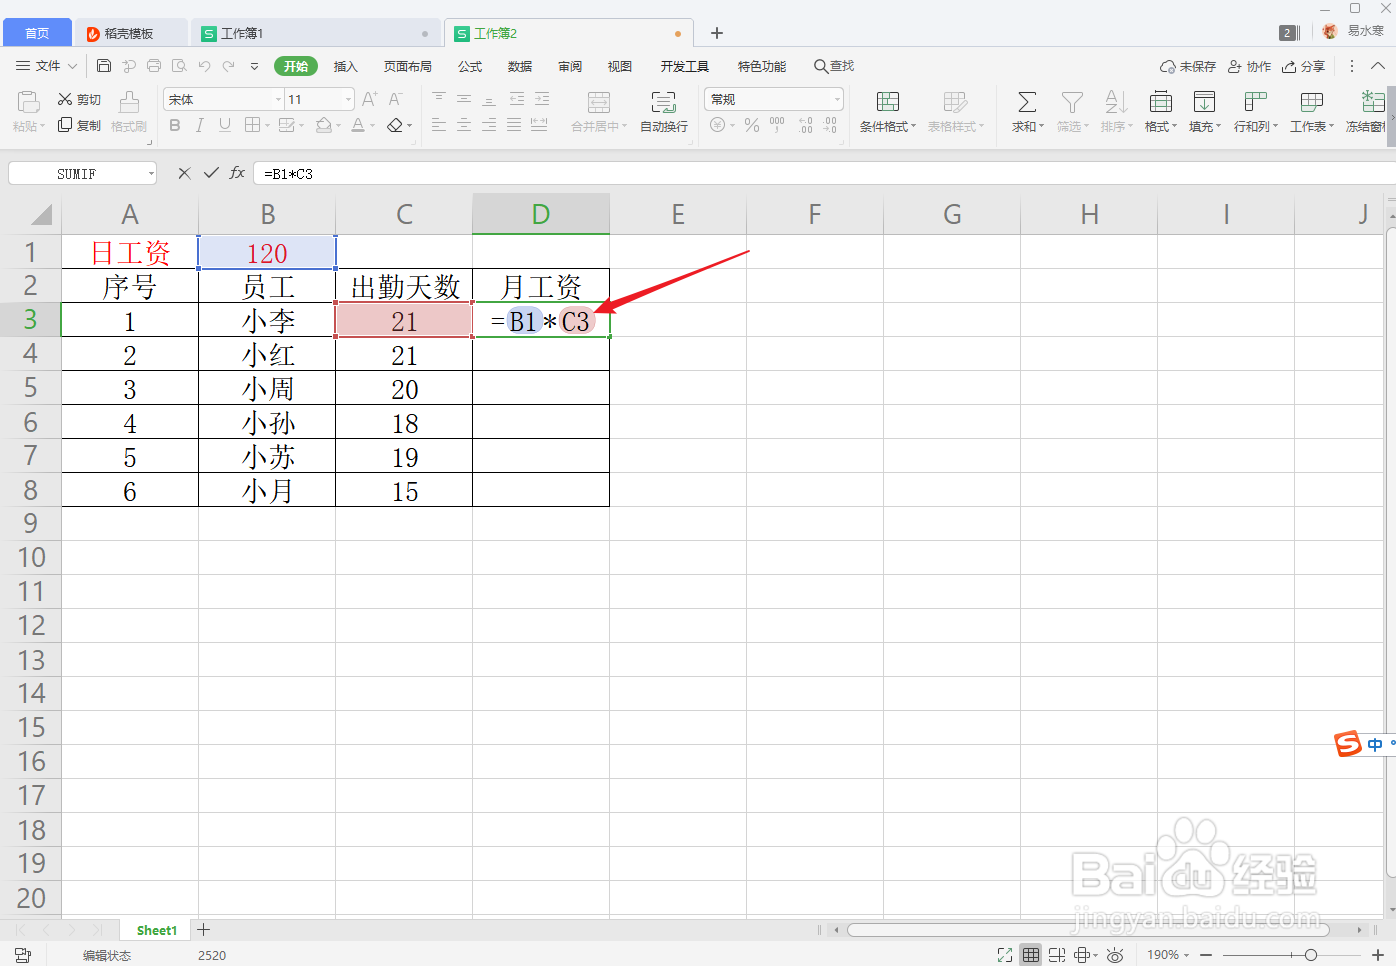Image resolution: width=1396 pixels, height=966 pixels.
Task: Add a new sheet with plus button
Action: pos(203,930)
